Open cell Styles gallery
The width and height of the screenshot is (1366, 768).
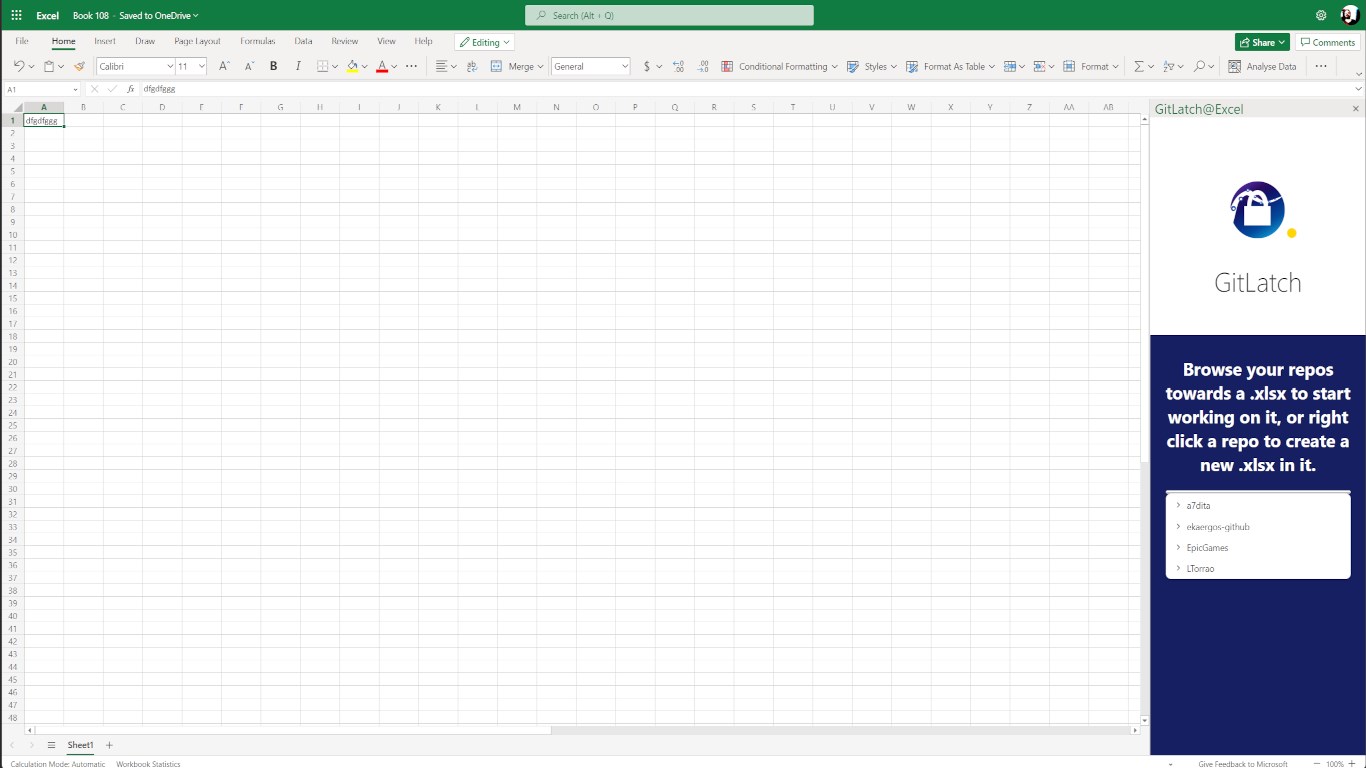point(872,66)
